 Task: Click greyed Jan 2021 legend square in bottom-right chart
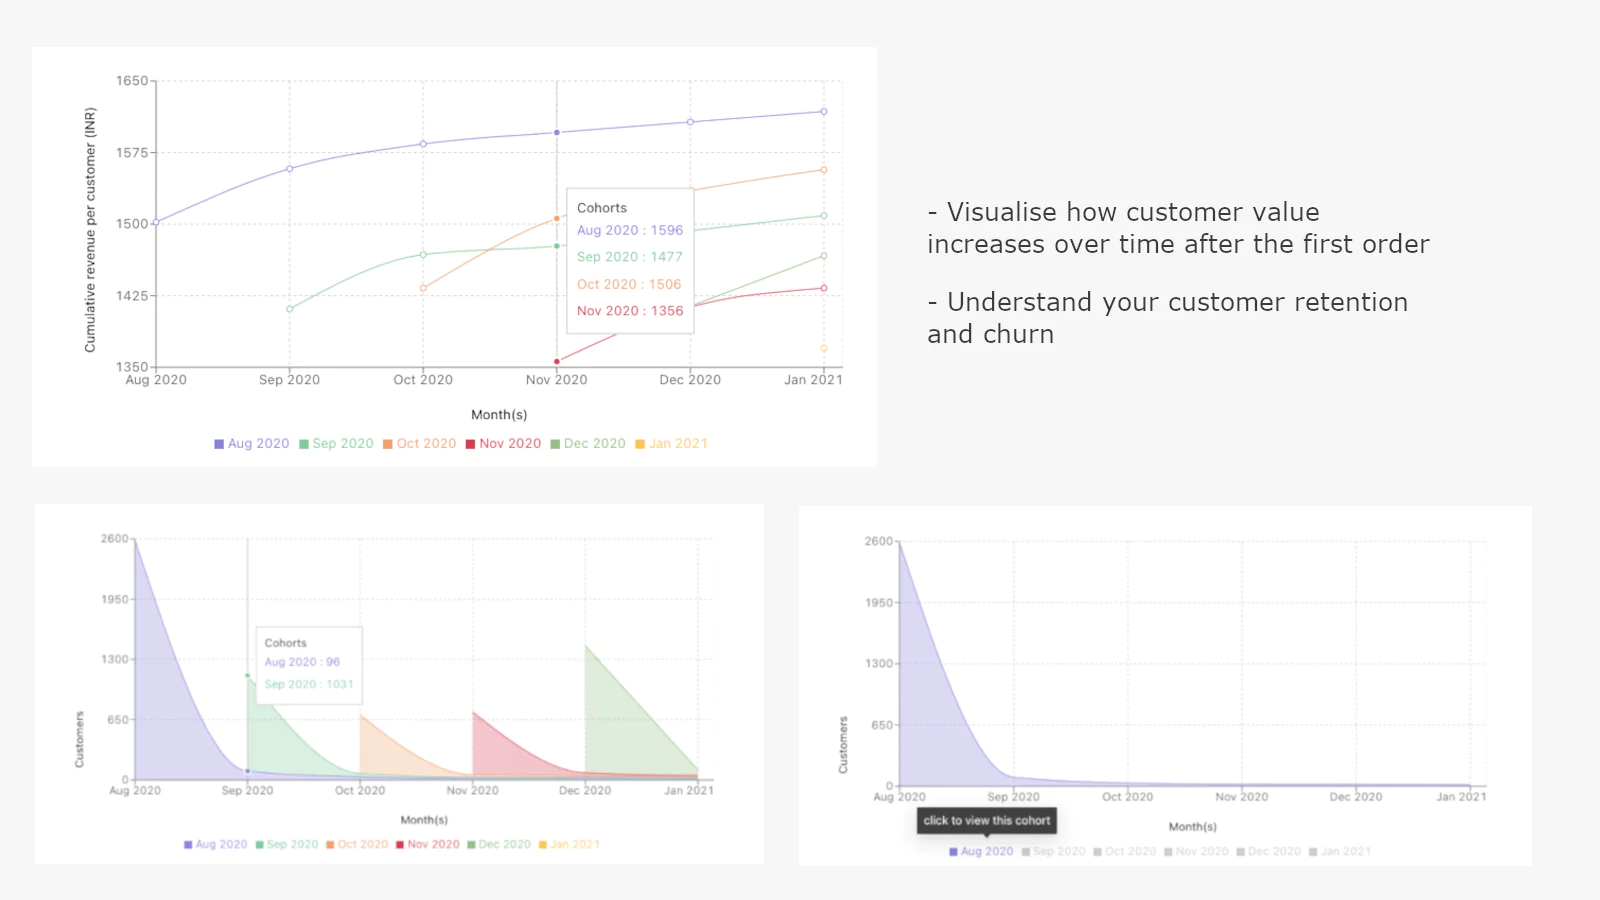[1313, 852]
